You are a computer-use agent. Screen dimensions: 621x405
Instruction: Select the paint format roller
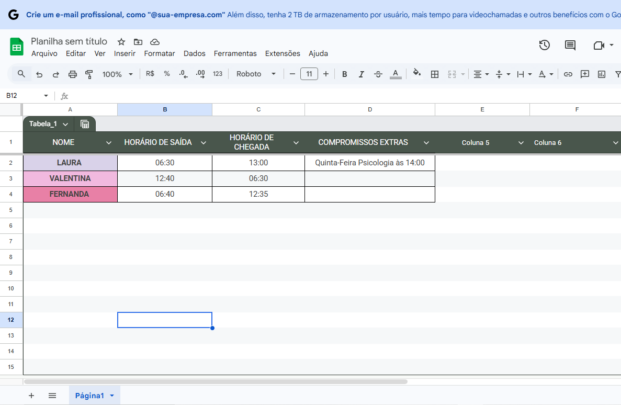[89, 74]
